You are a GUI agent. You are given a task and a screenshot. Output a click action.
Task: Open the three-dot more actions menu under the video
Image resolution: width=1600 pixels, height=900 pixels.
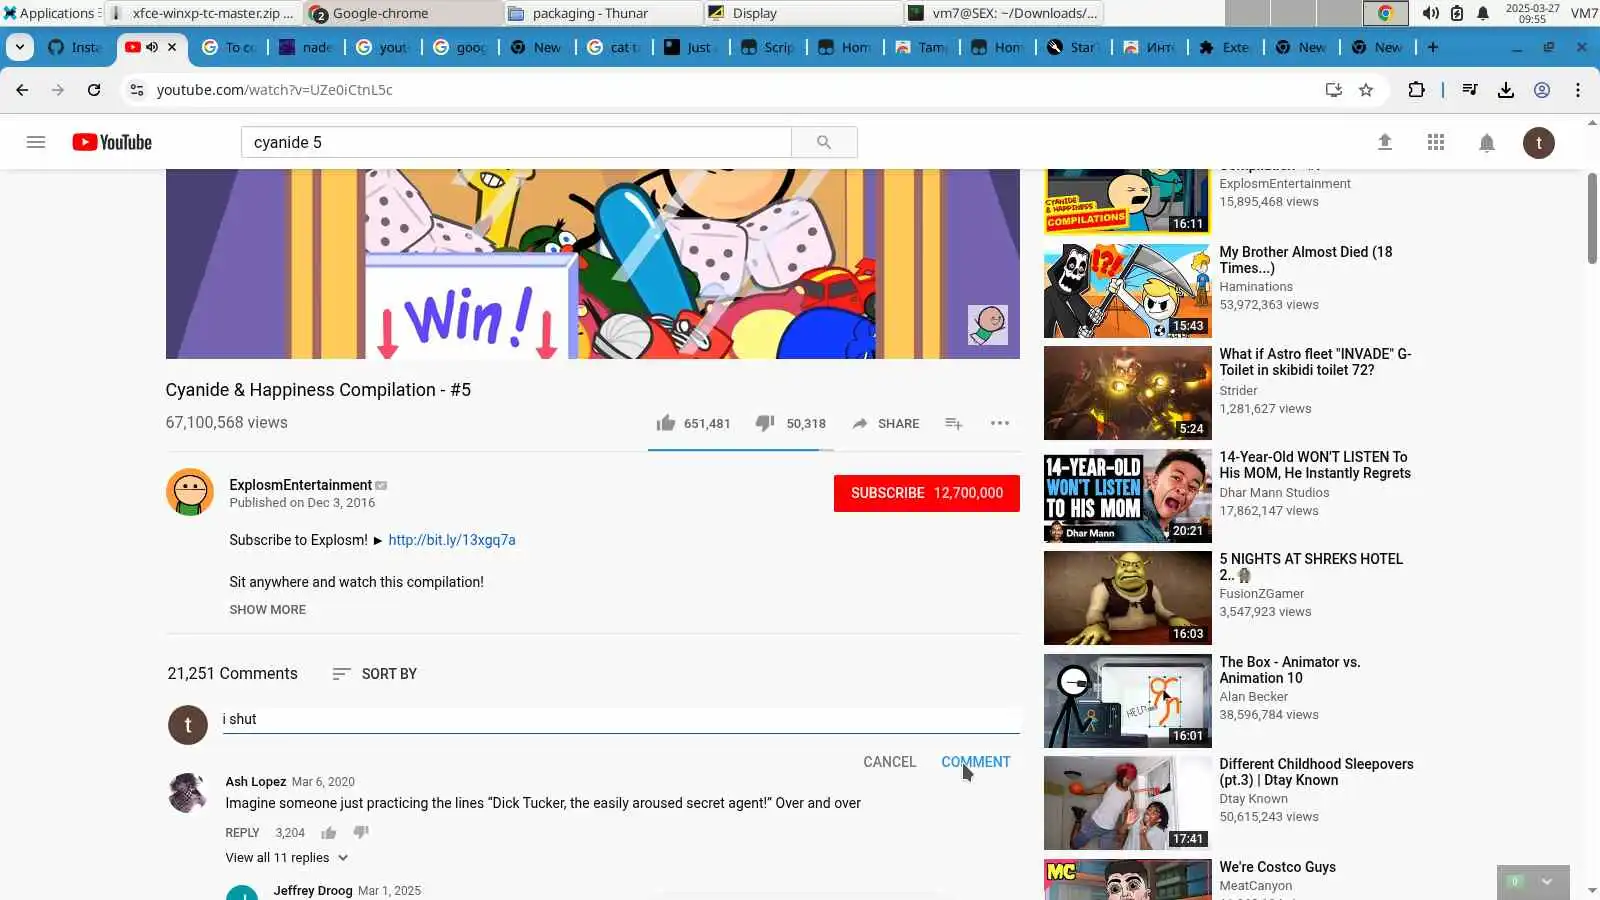point(1000,423)
